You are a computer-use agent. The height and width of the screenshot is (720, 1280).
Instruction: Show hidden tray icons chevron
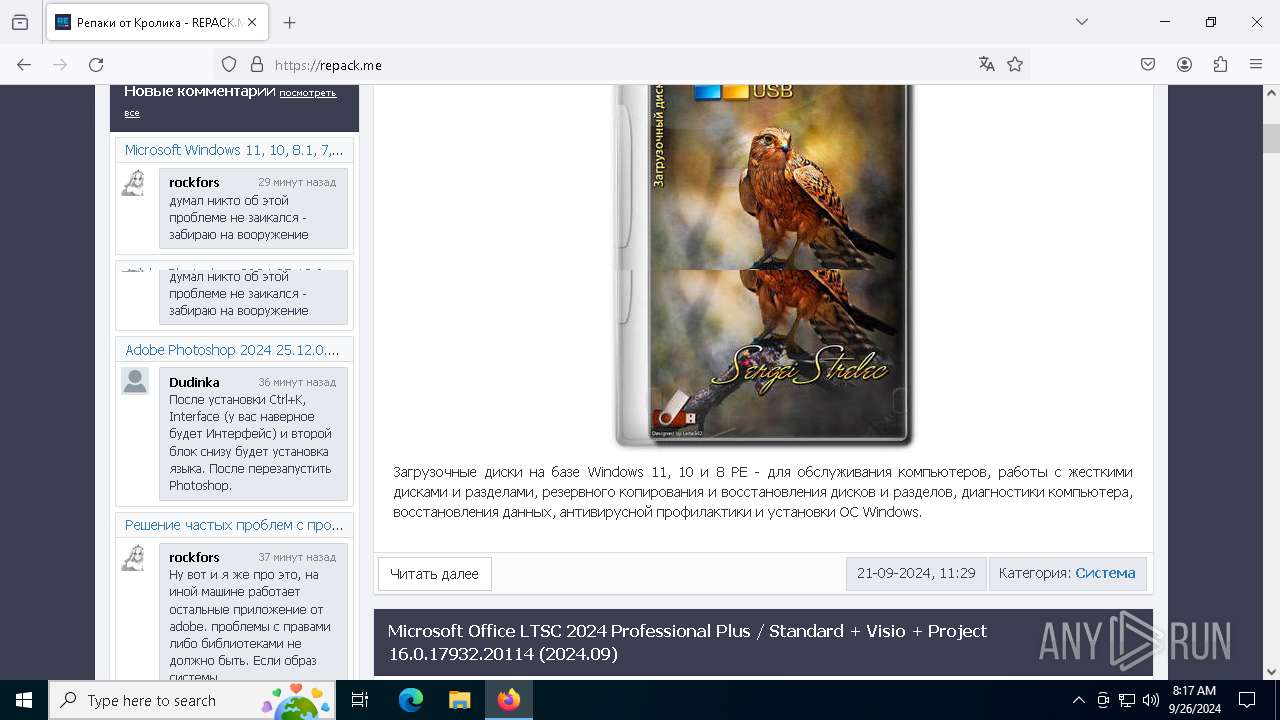(1078, 700)
